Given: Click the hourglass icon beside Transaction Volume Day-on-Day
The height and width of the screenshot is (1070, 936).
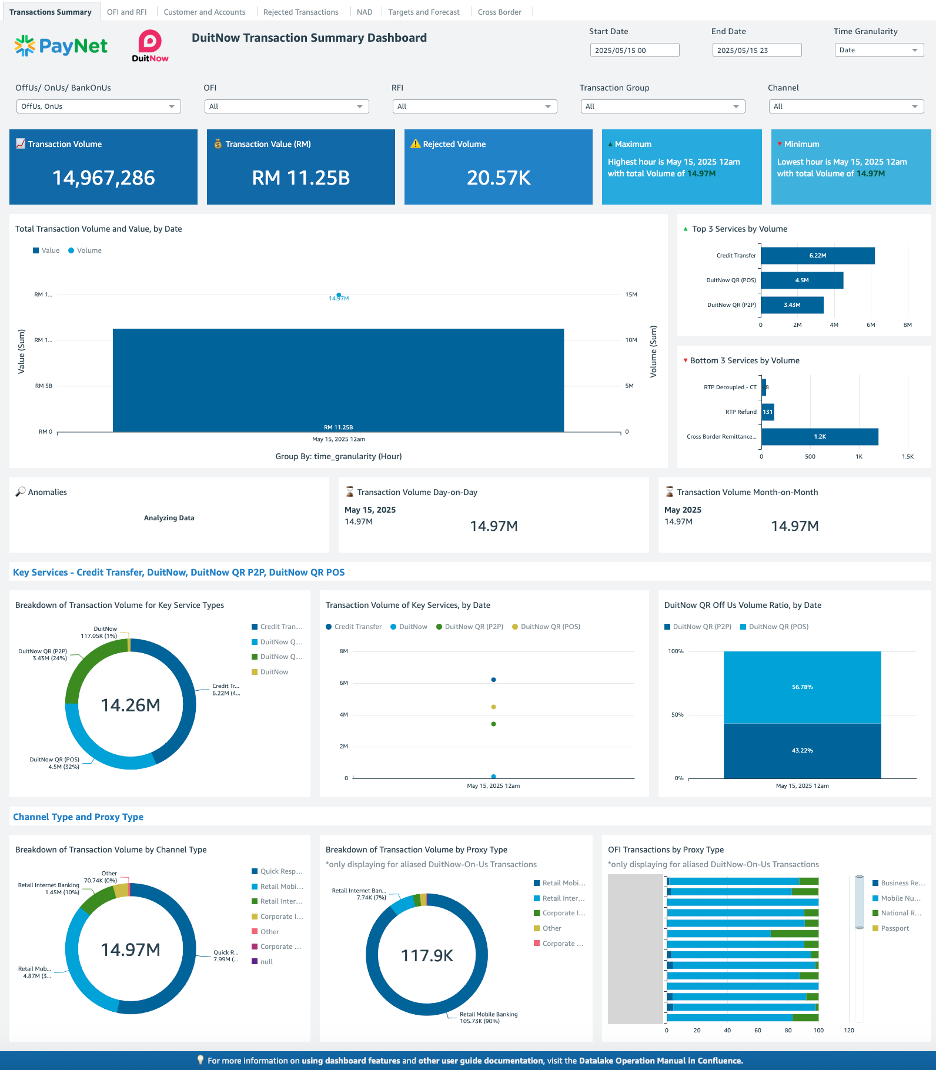Looking at the screenshot, I should [x=350, y=492].
